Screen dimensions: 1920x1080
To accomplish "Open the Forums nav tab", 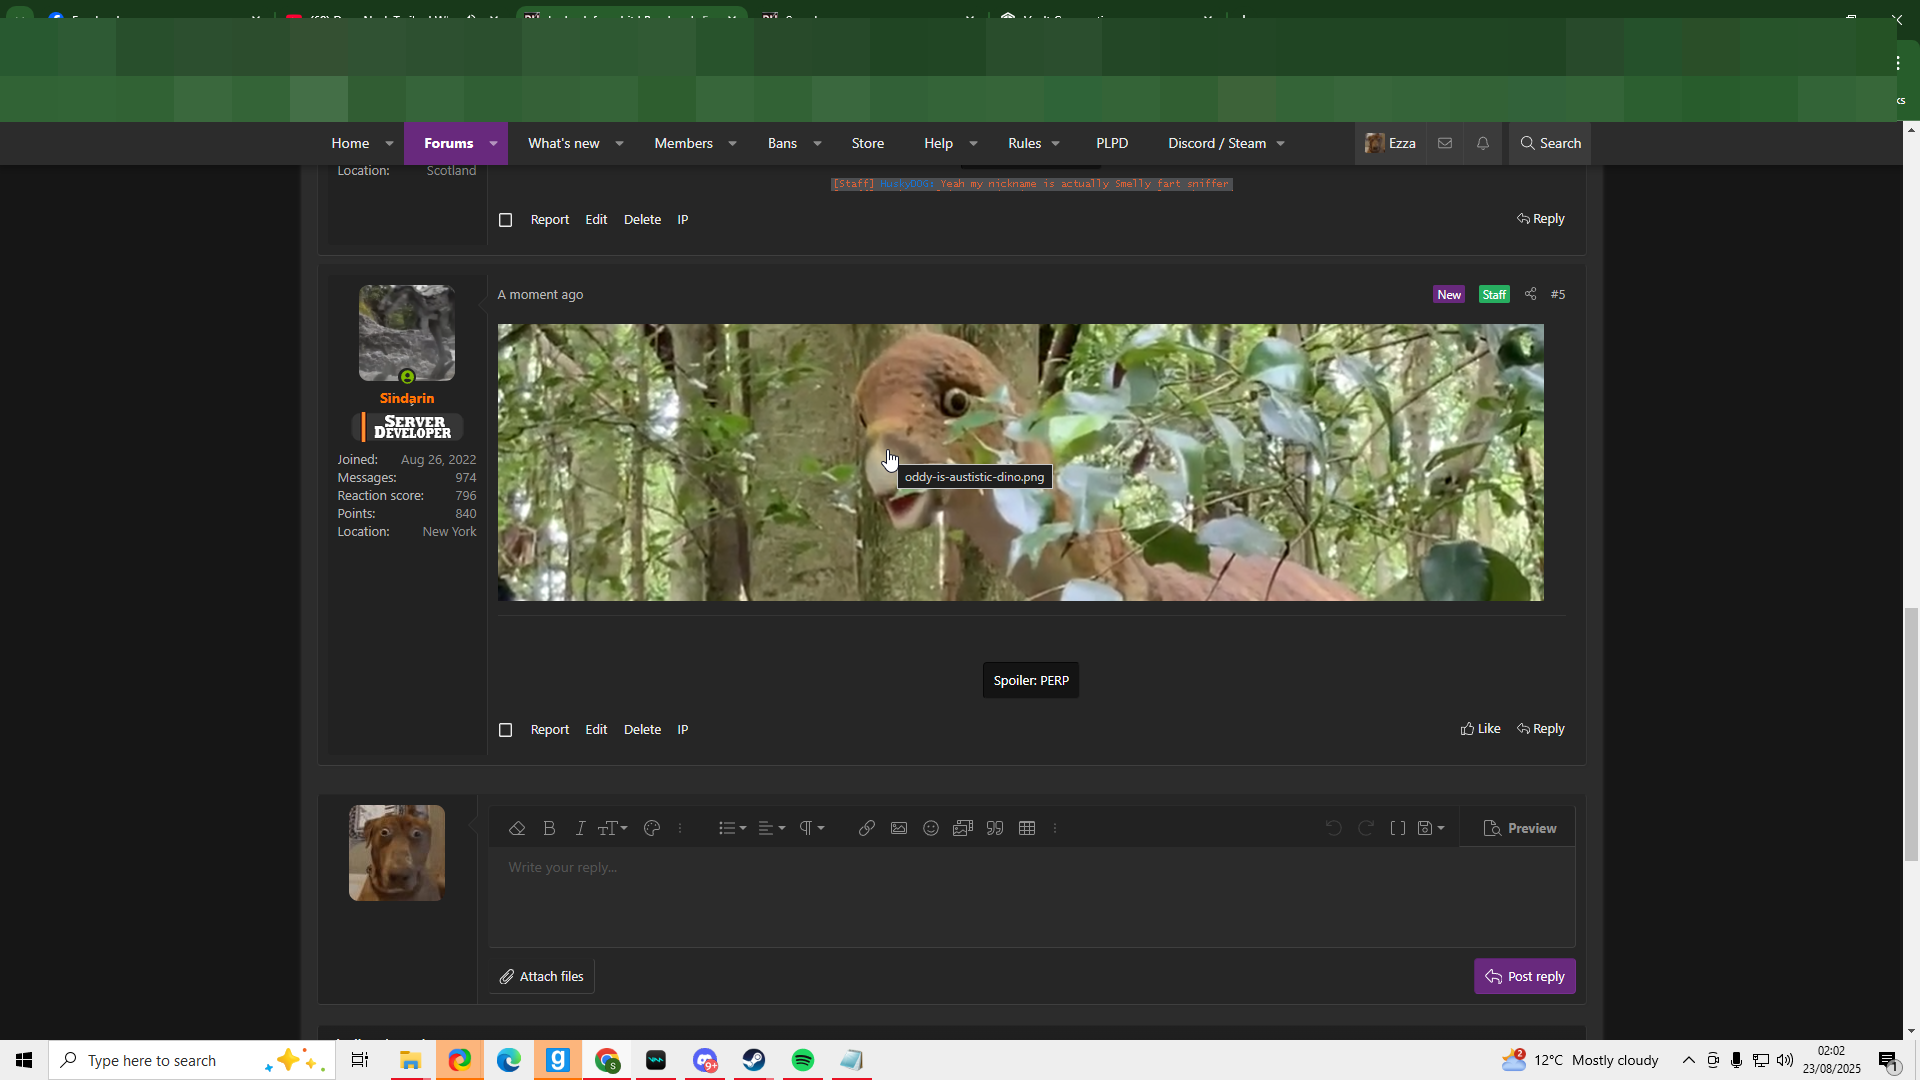I will pos(448,143).
